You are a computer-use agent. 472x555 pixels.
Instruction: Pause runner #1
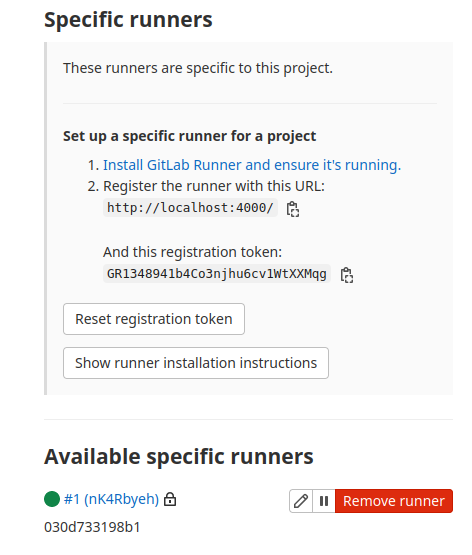click(x=324, y=501)
